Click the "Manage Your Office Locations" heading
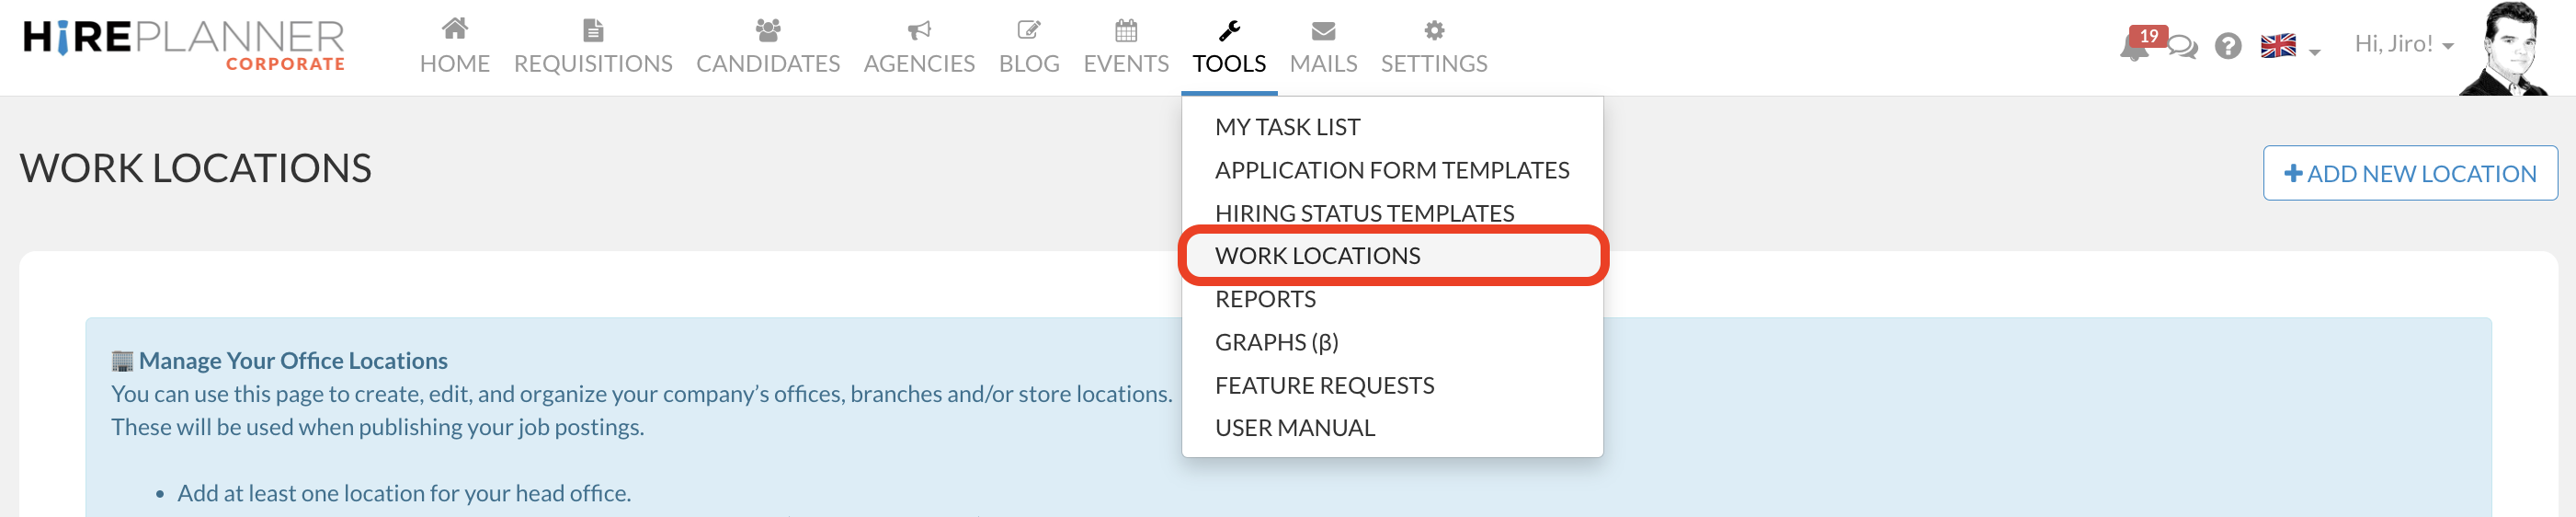2576x517 pixels. (x=292, y=360)
